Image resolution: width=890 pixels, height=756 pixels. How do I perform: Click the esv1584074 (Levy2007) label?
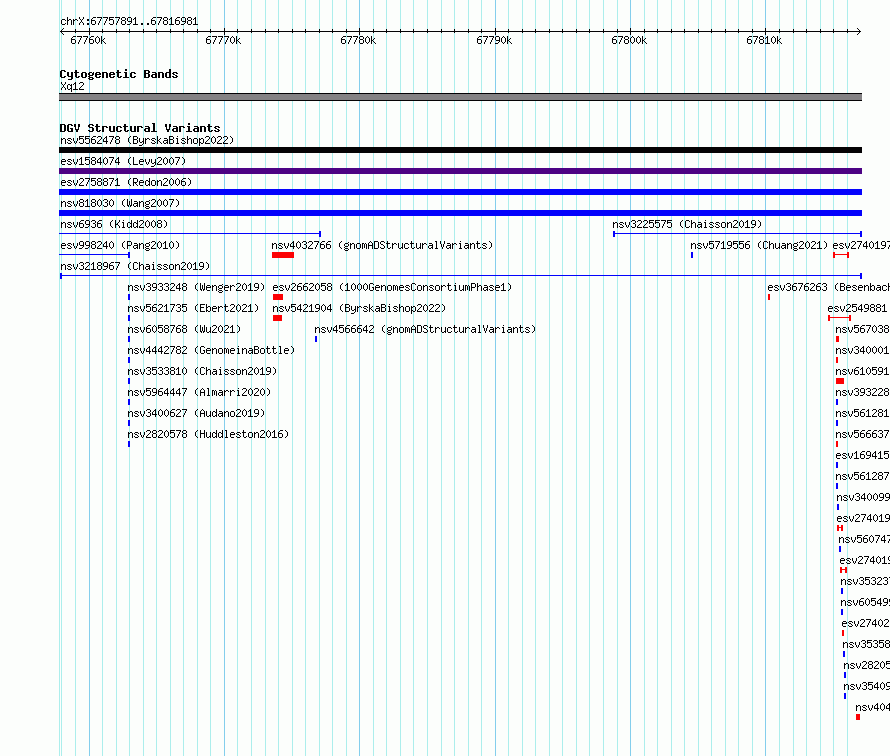(x=123, y=161)
